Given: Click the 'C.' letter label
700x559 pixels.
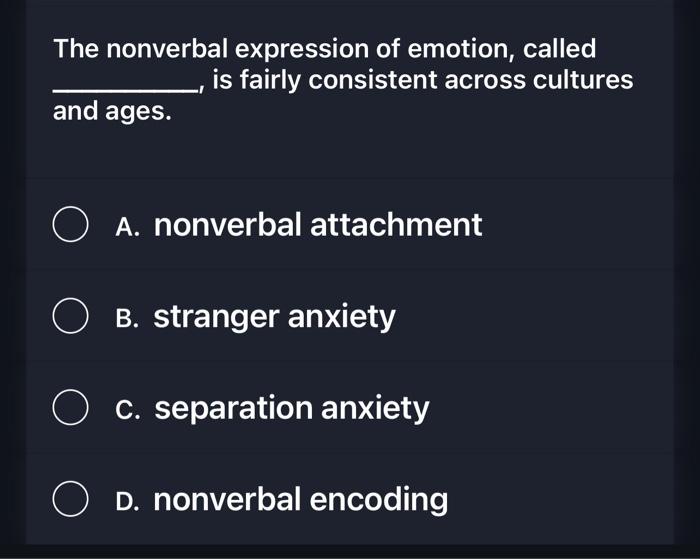Looking at the screenshot, I should click(128, 410).
